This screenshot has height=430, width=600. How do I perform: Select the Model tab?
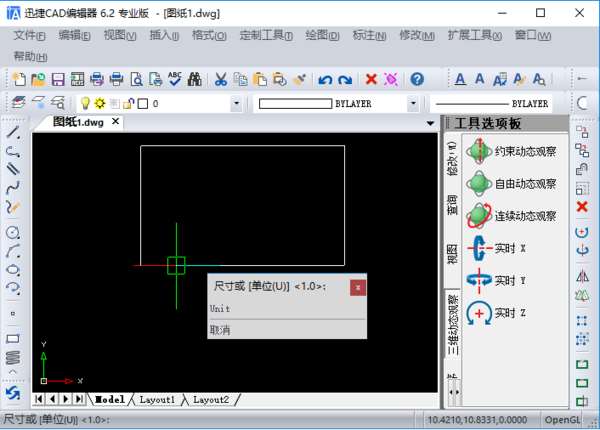click(109, 400)
